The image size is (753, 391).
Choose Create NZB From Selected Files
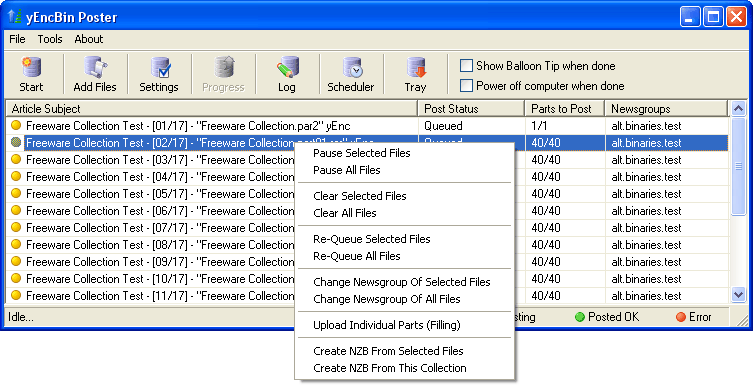point(404,351)
